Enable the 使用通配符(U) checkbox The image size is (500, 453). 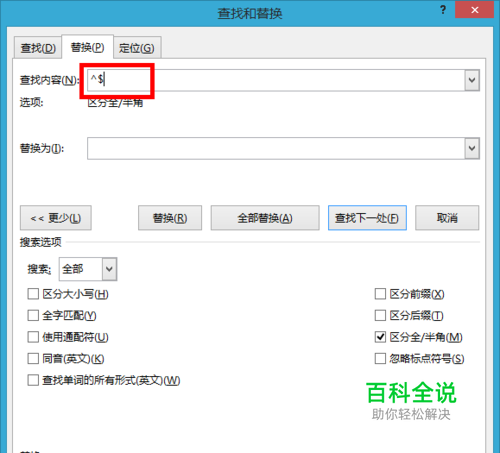tap(33, 337)
